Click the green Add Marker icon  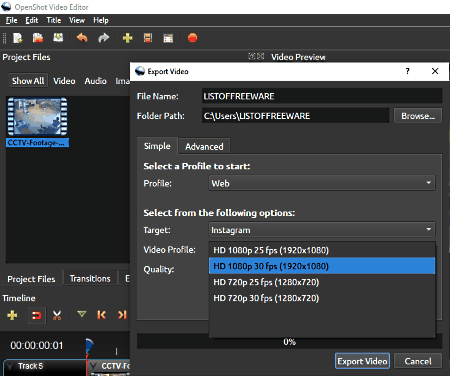click(x=82, y=314)
